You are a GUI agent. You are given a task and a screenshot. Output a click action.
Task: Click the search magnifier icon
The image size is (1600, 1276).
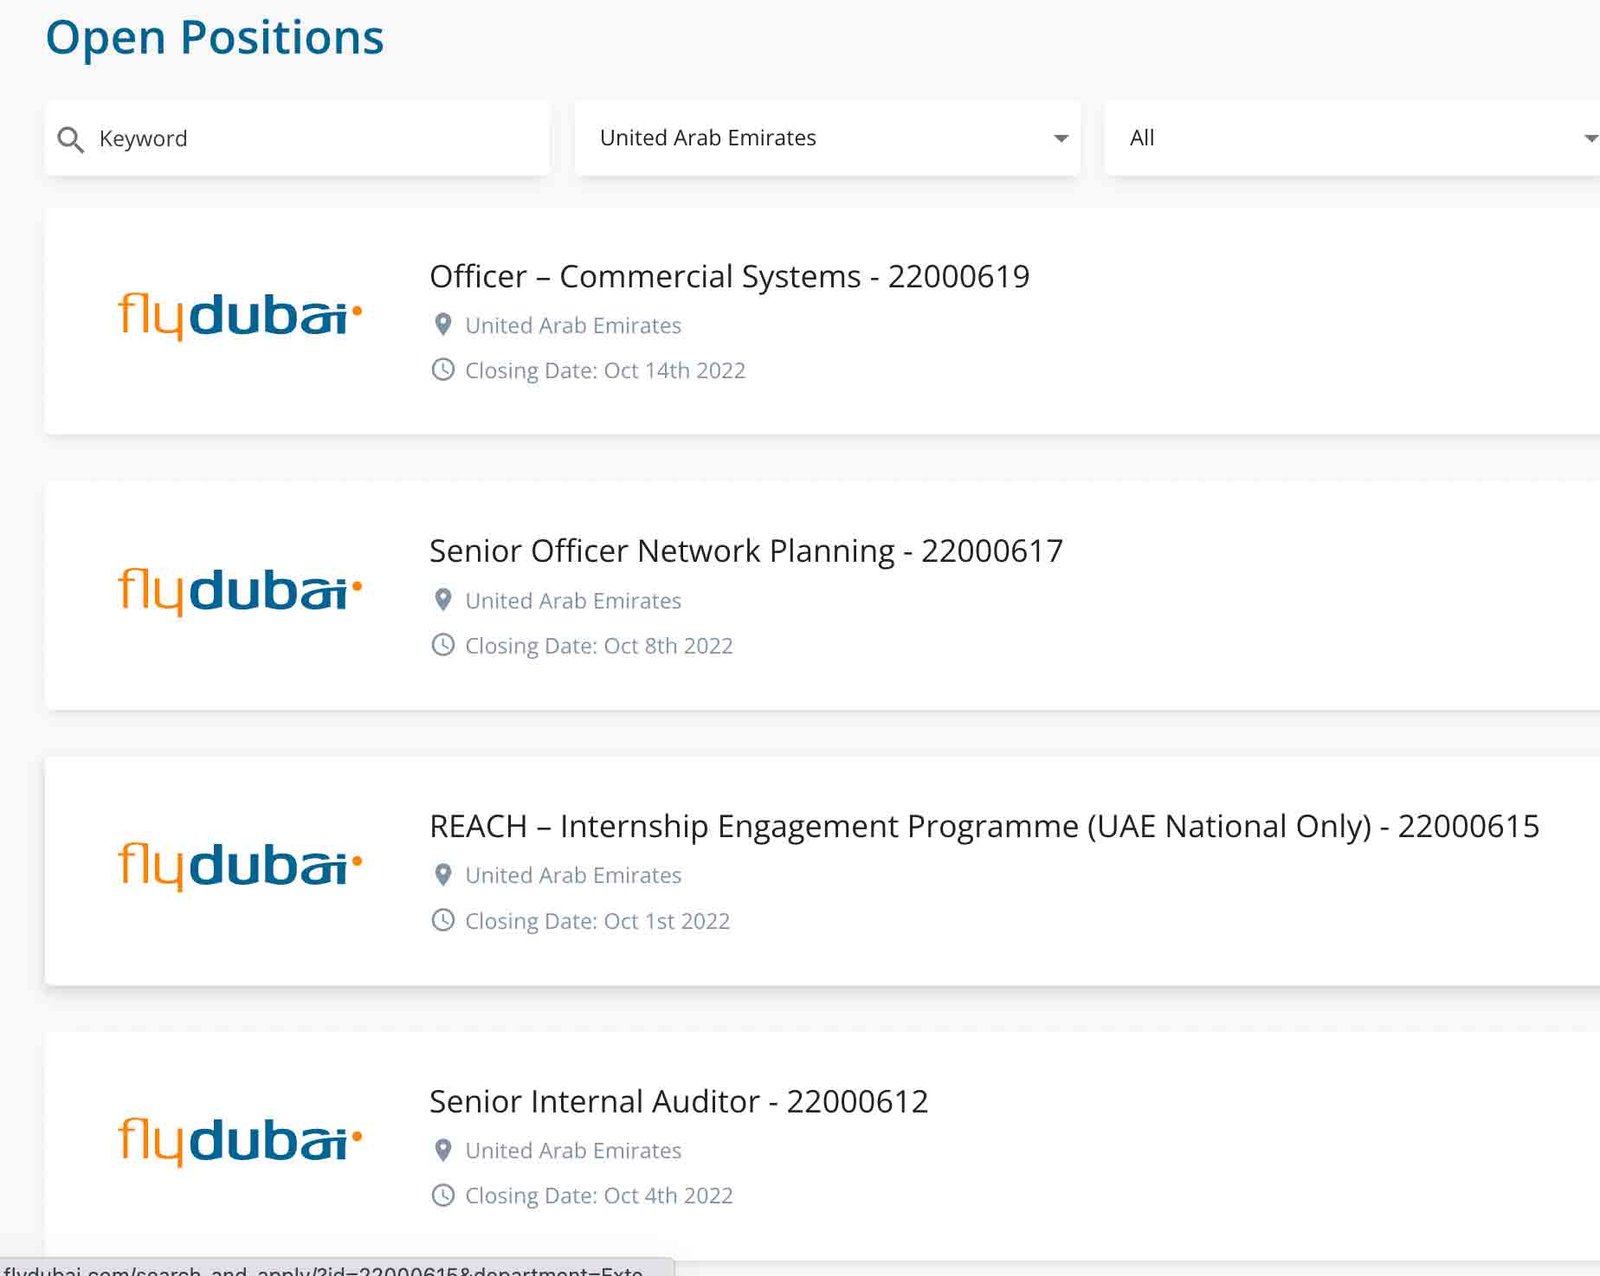70,139
